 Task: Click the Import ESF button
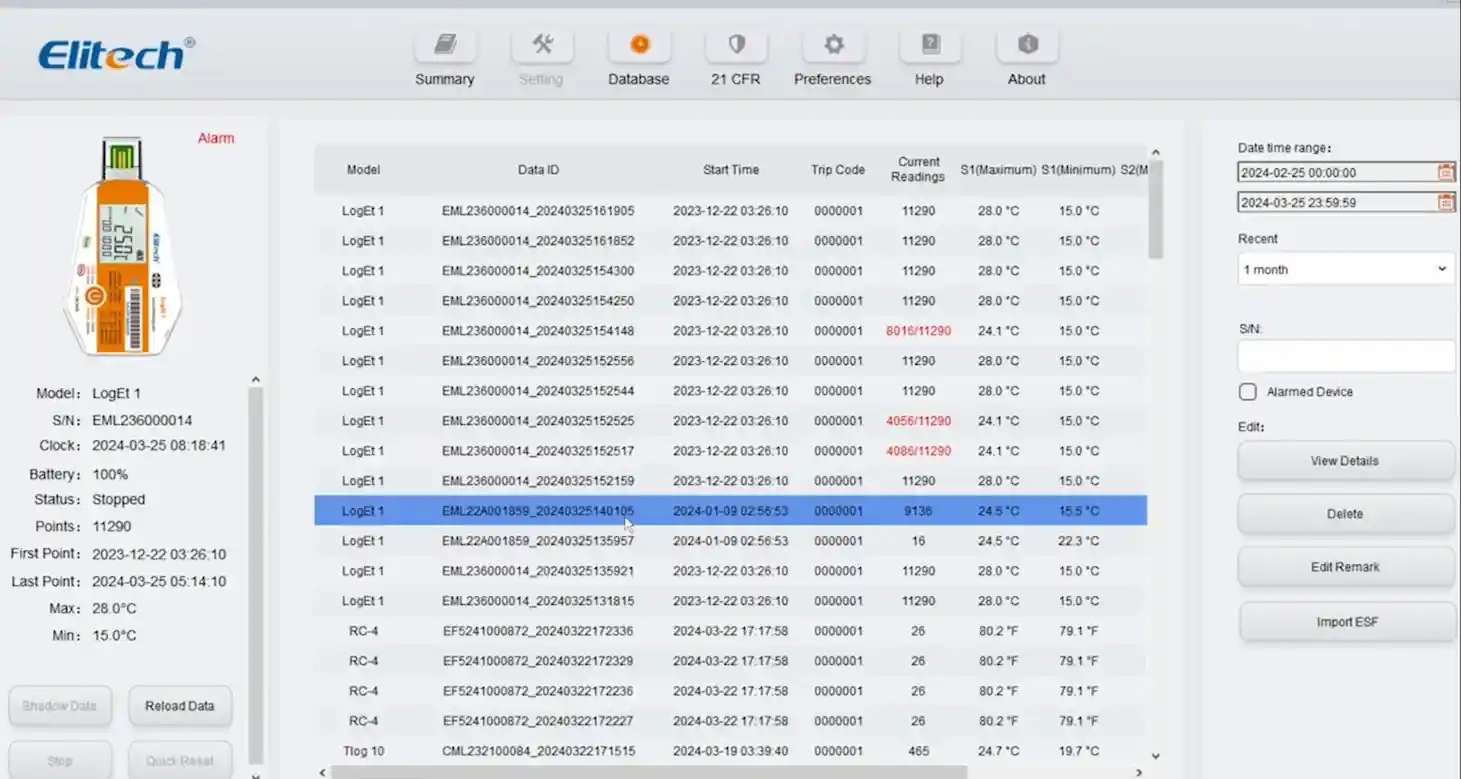1346,622
